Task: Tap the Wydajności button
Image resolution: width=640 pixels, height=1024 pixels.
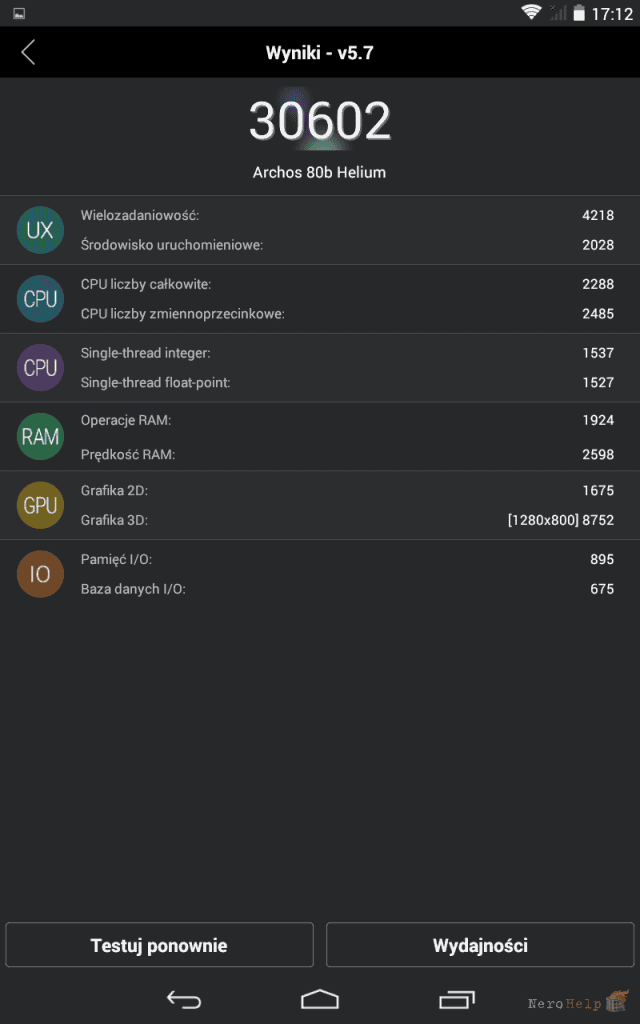Action: 480,944
